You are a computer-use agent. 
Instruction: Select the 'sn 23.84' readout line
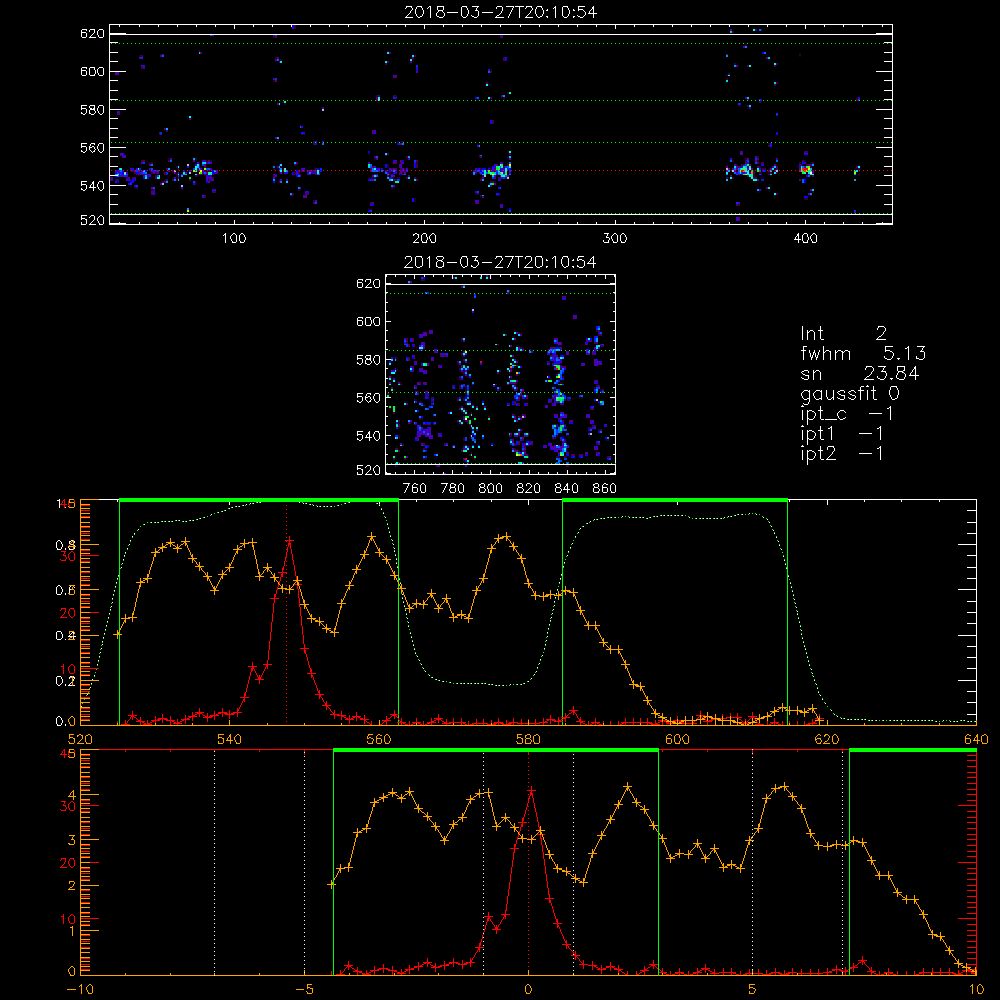(860, 373)
